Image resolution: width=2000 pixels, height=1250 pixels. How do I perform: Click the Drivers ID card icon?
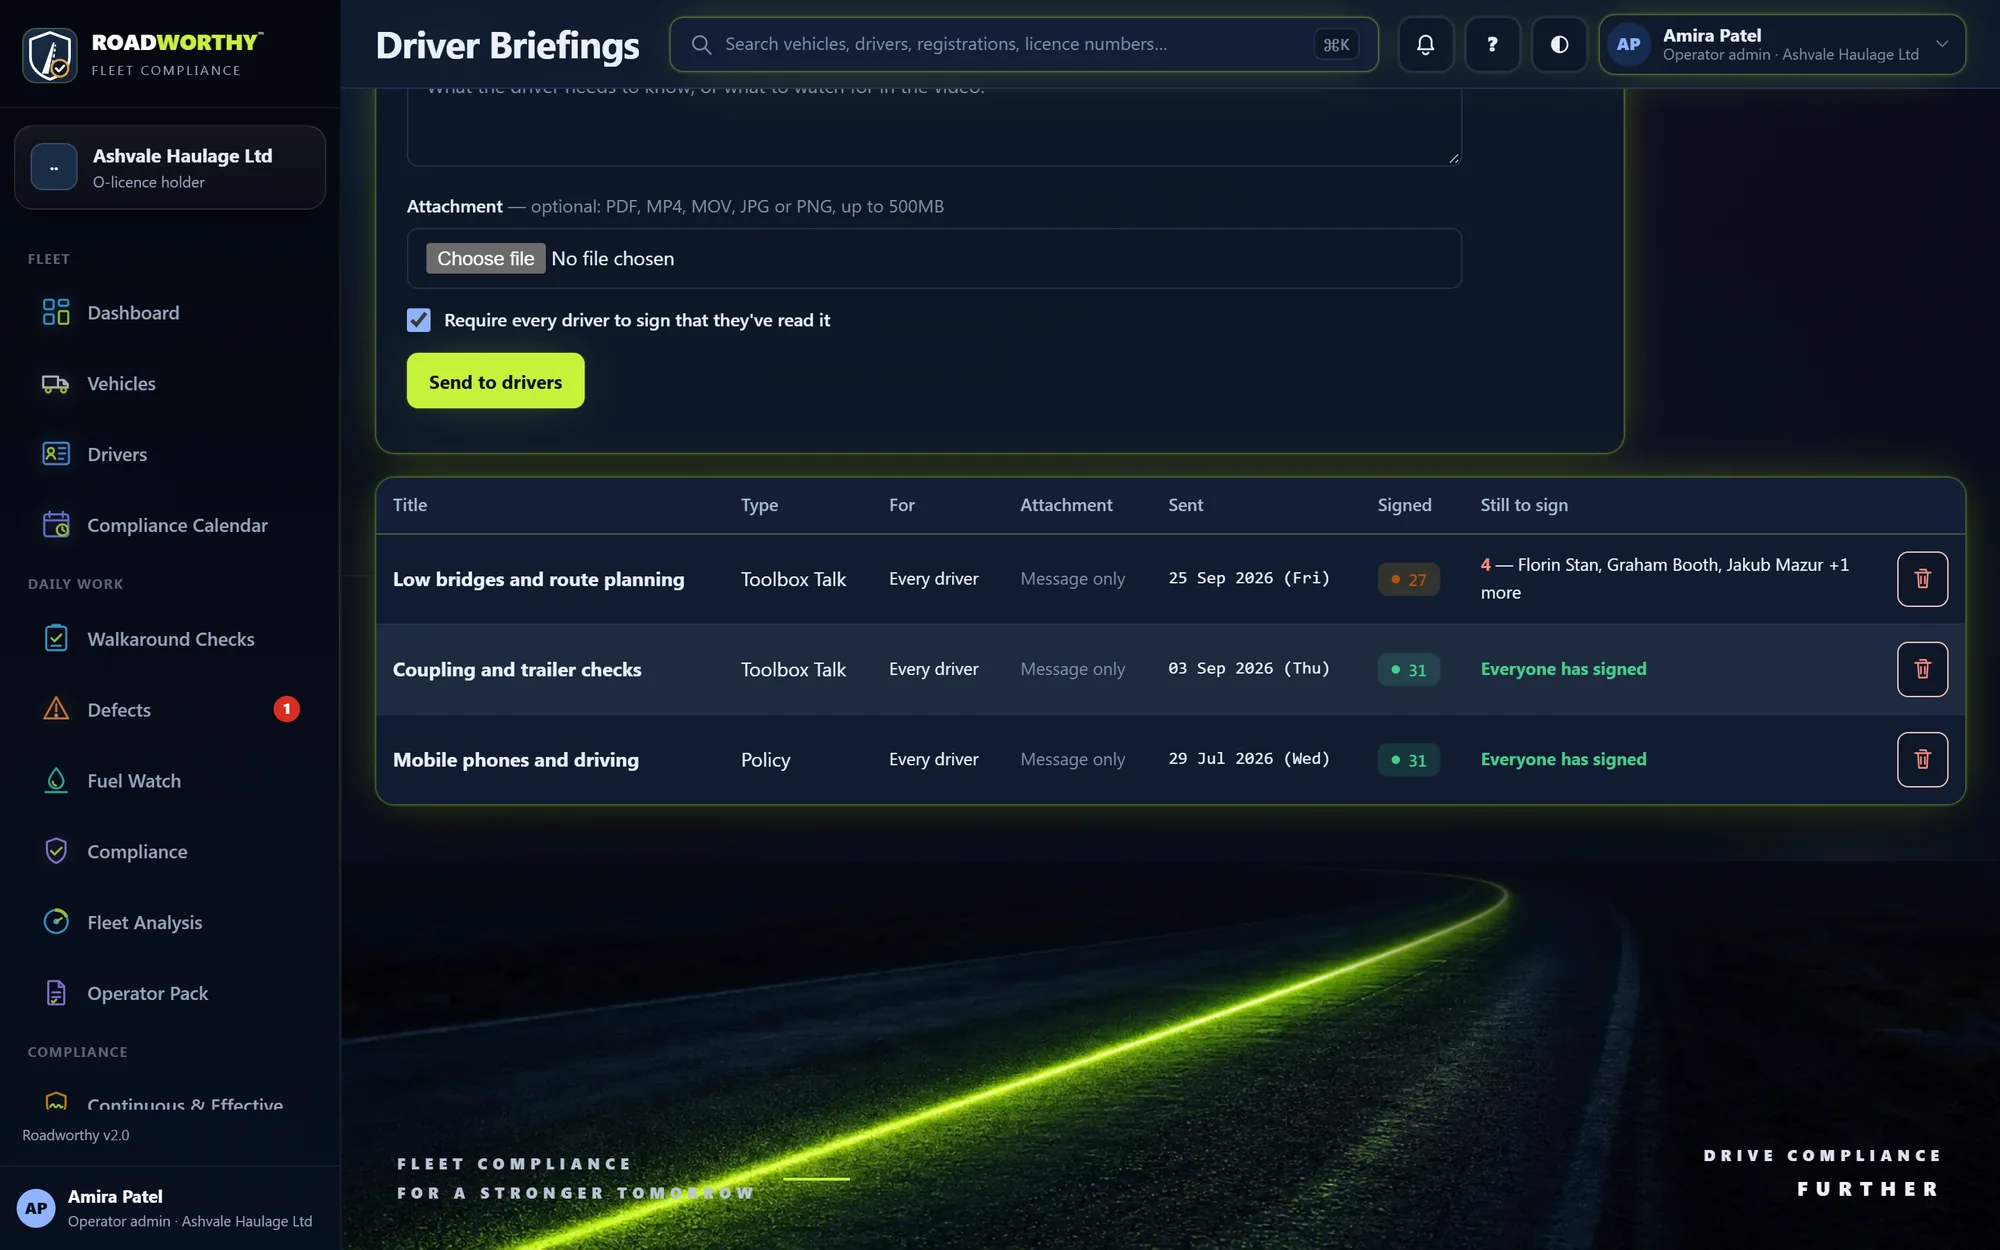pos(56,454)
